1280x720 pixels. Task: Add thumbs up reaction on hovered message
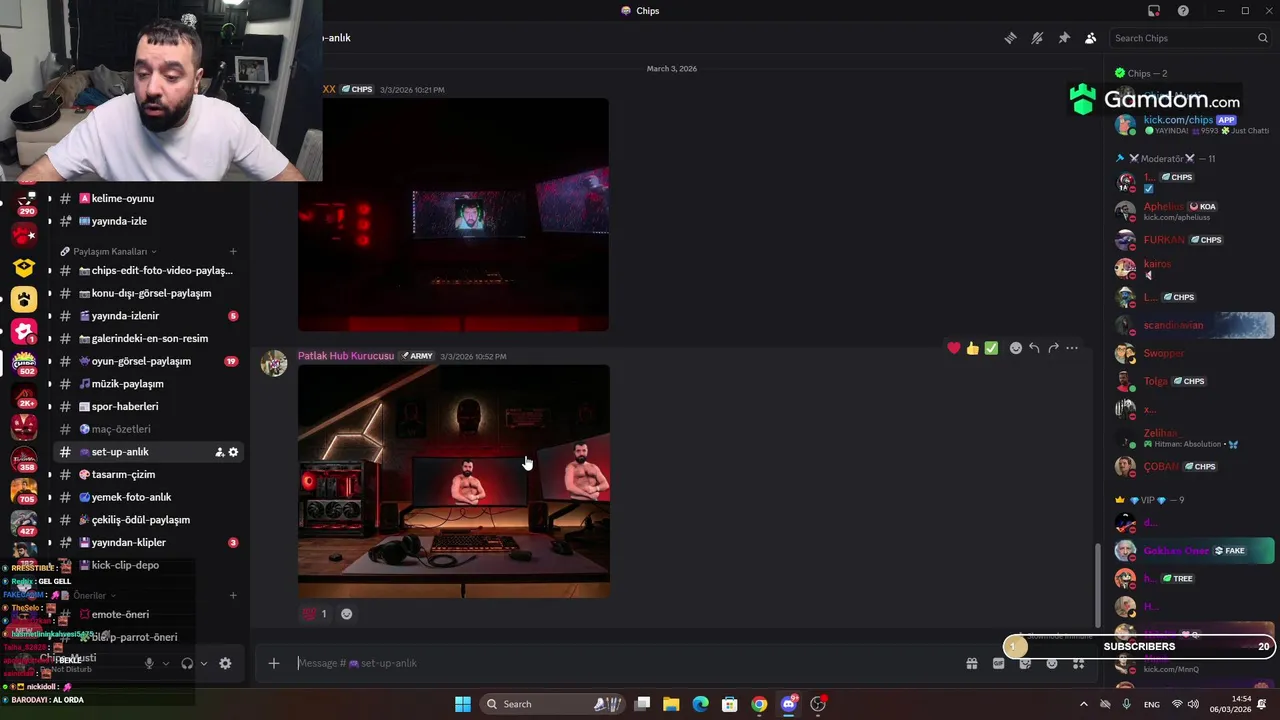[972, 348]
